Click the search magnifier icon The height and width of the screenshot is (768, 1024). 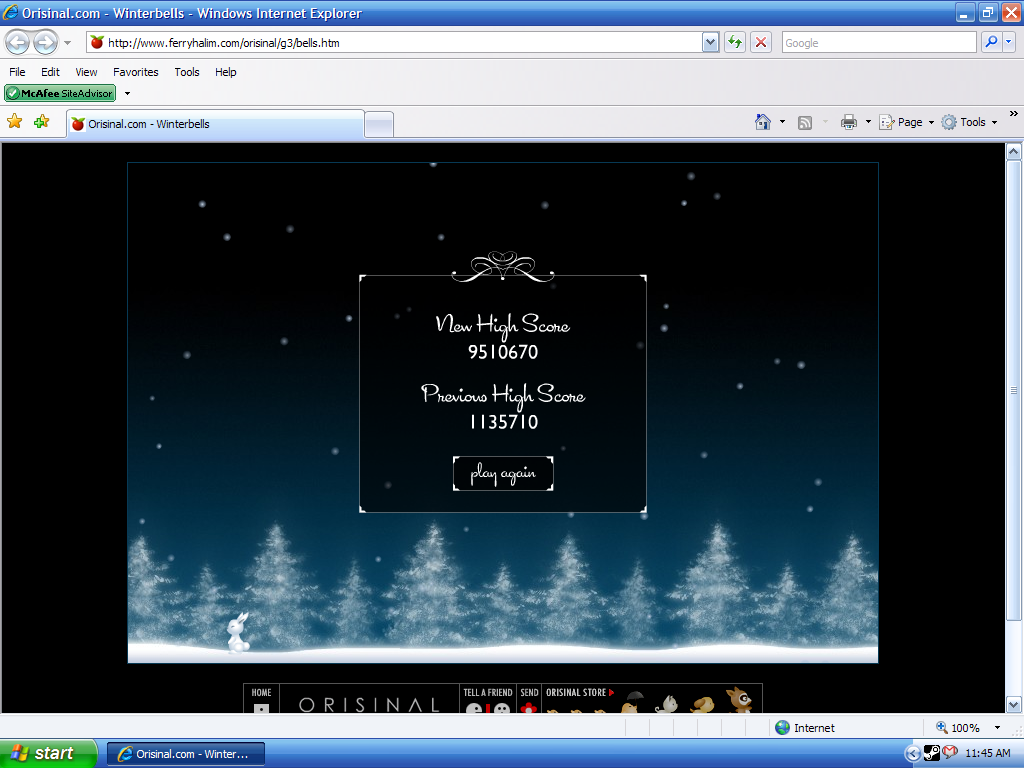990,42
